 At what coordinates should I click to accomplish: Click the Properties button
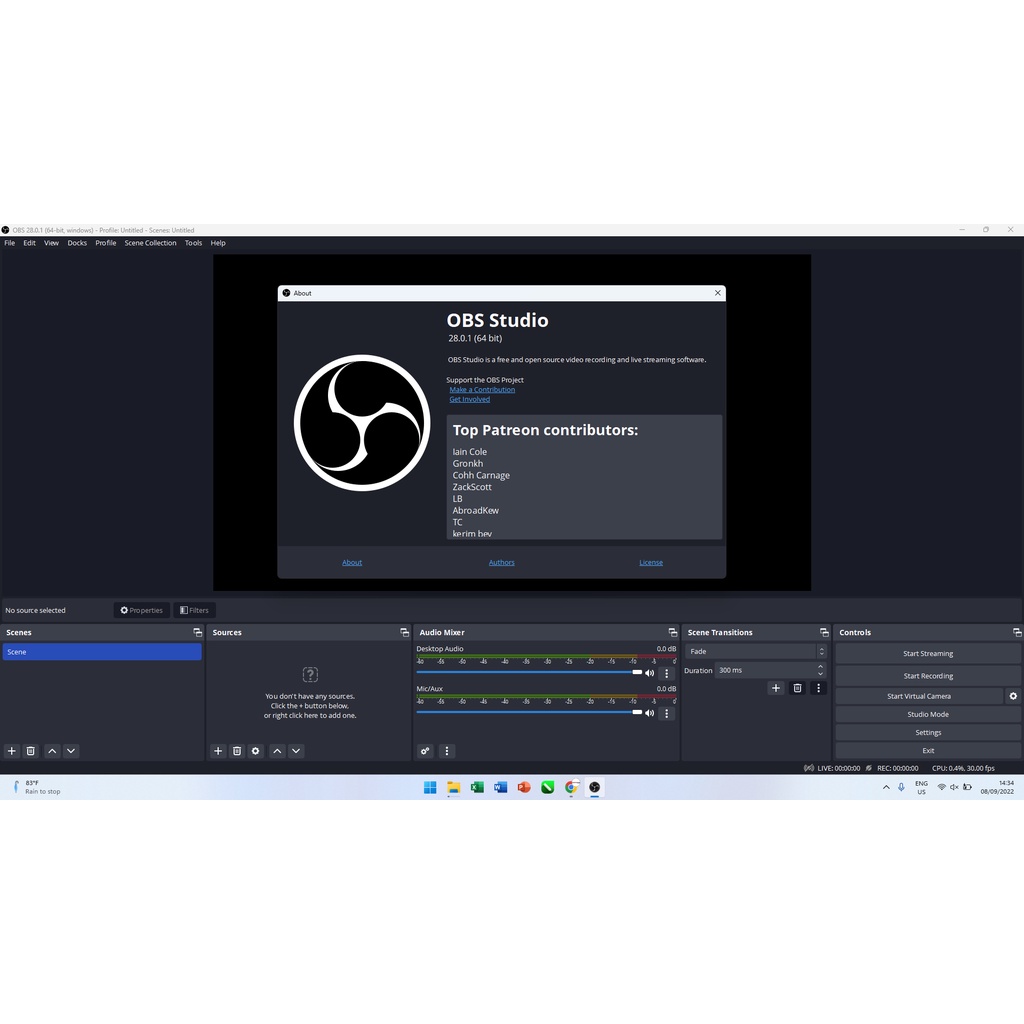pyautogui.click(x=142, y=610)
